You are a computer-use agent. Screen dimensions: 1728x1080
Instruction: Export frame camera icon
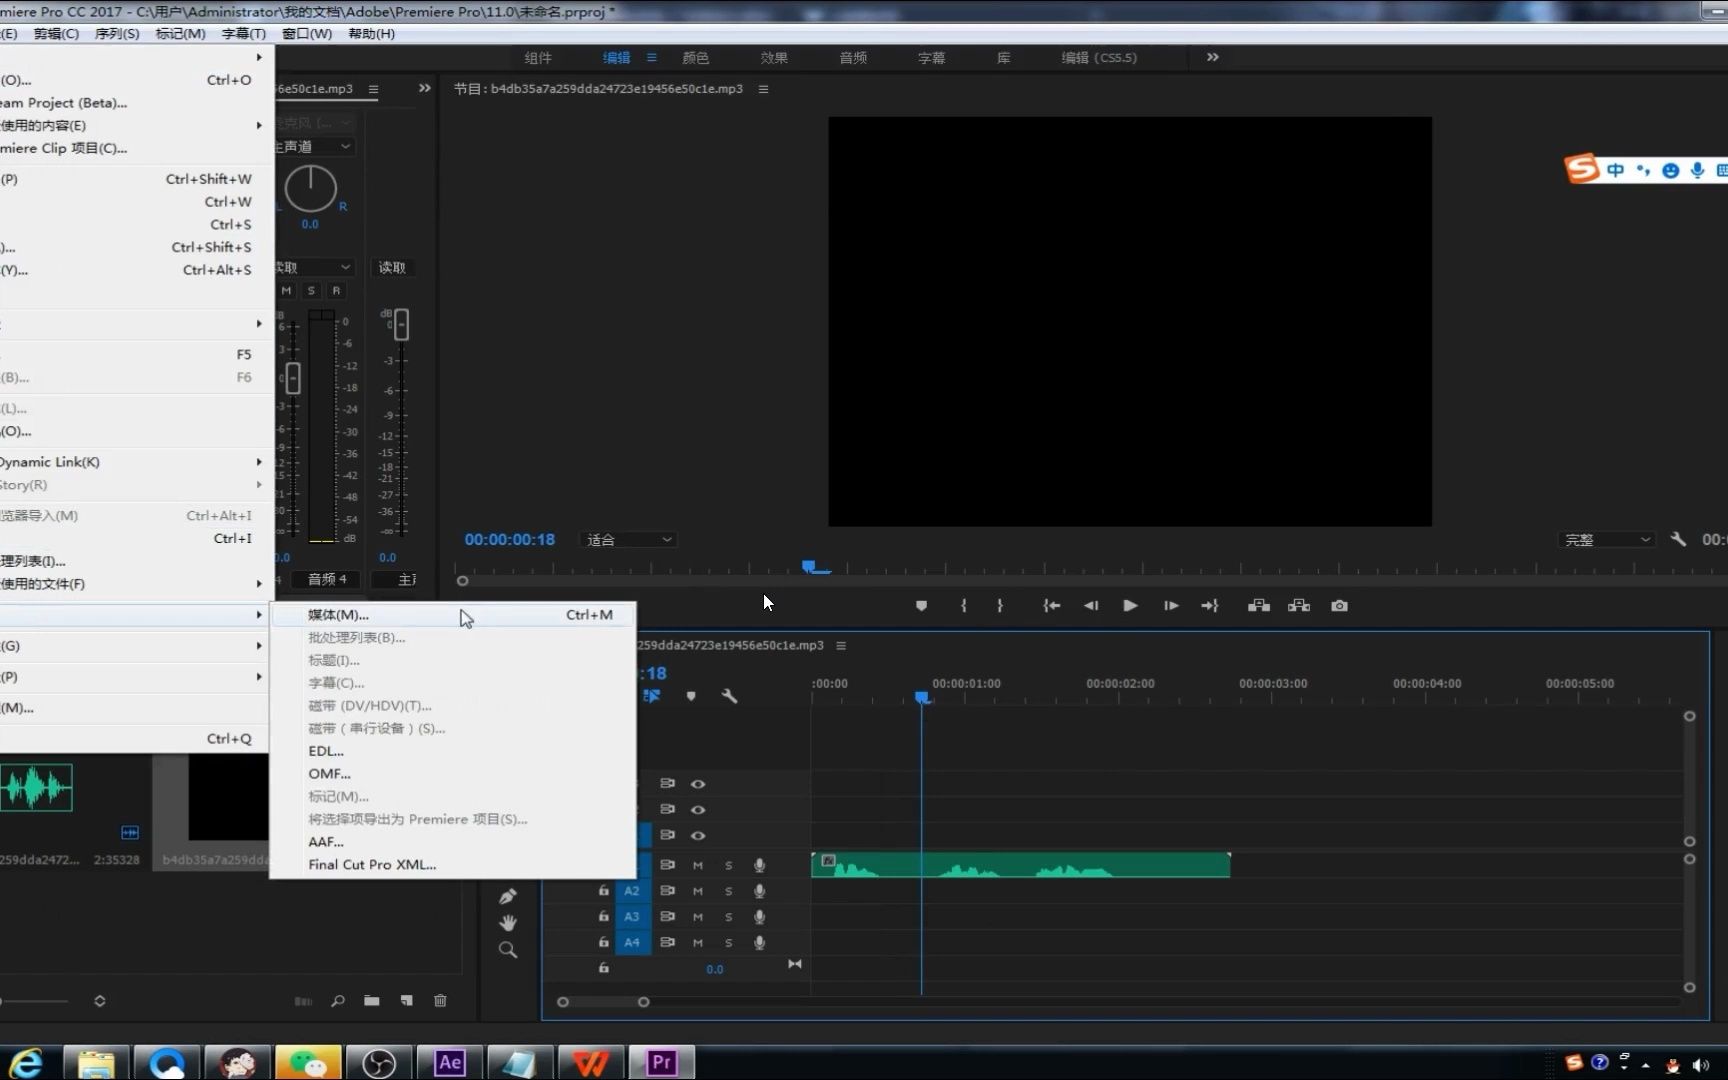point(1340,606)
